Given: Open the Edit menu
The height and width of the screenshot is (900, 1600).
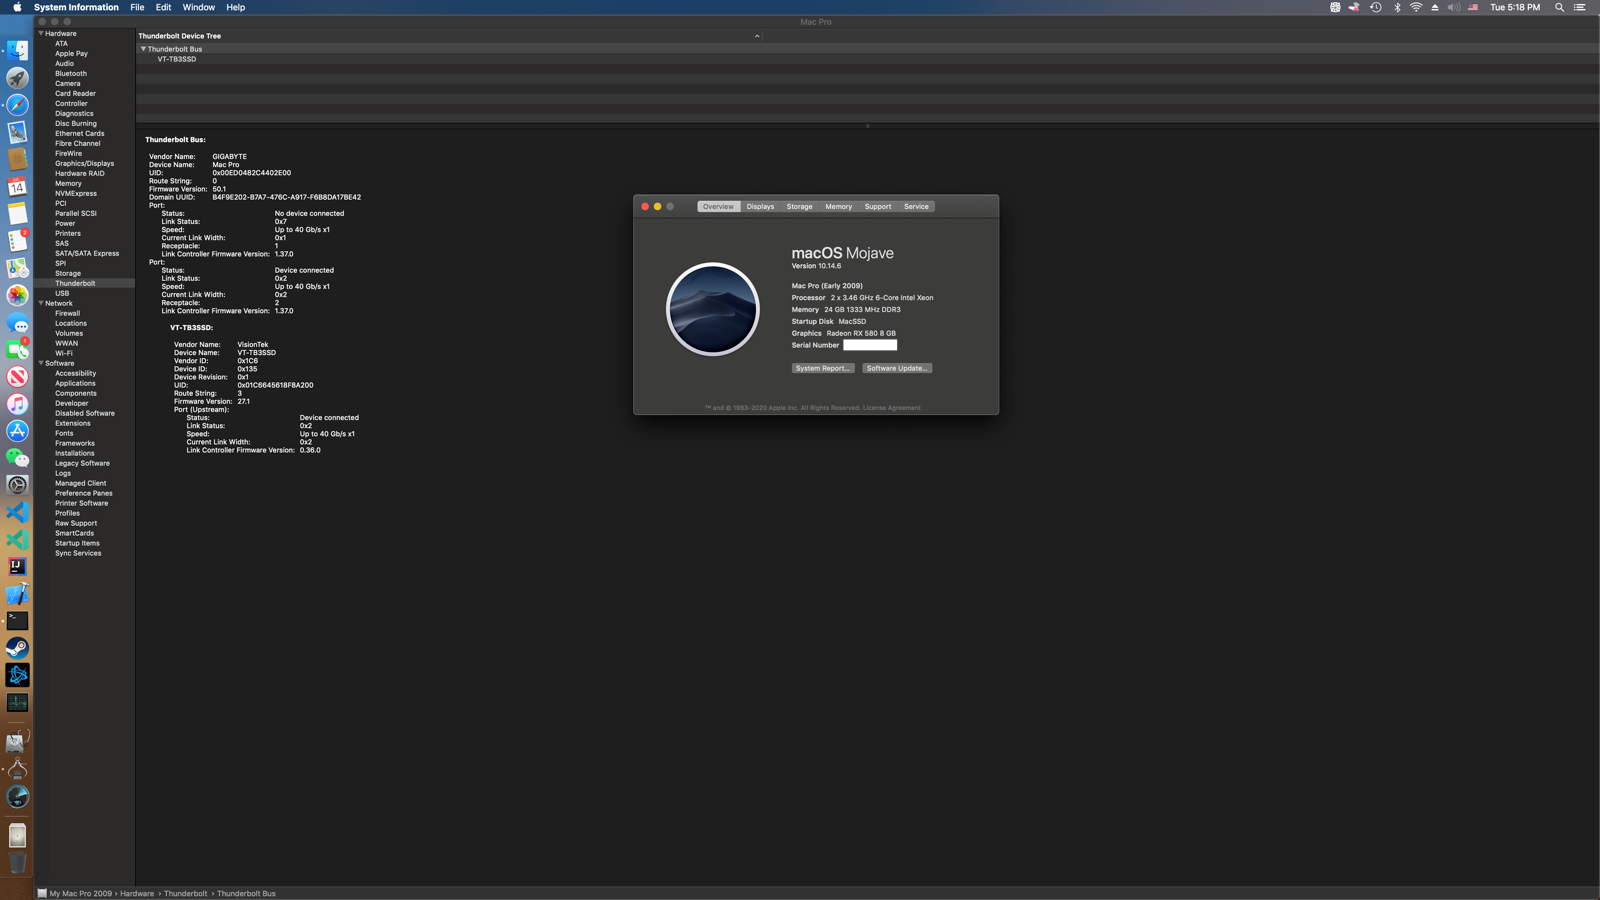Looking at the screenshot, I should coord(163,7).
